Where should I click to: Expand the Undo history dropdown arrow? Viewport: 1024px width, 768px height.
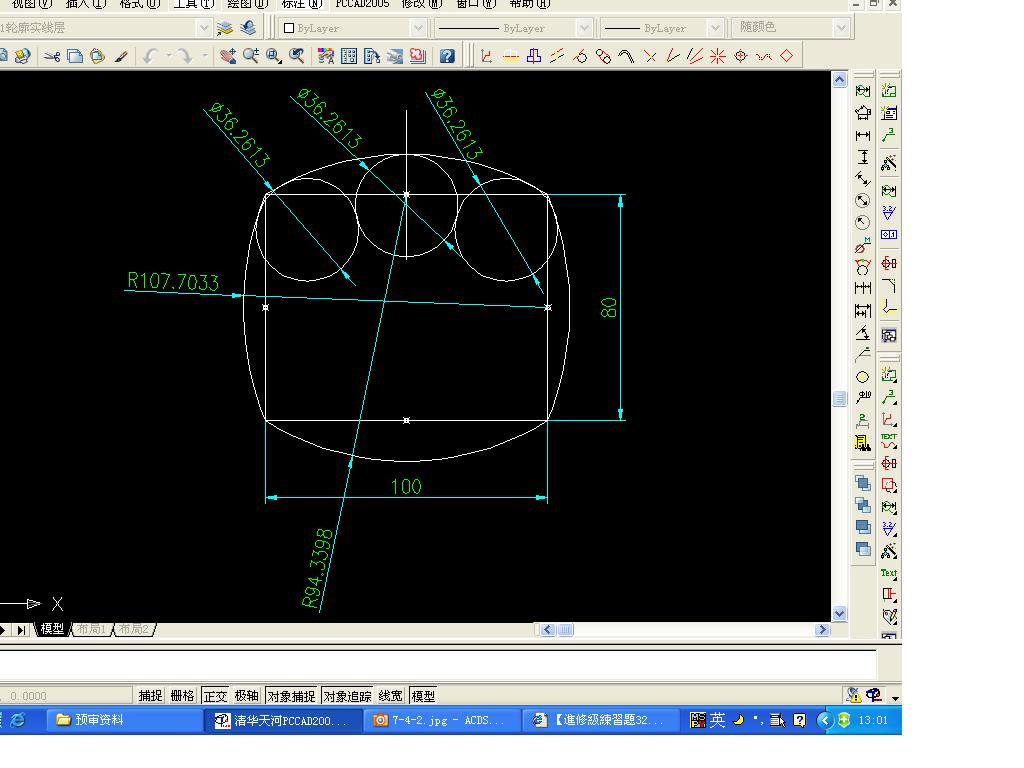(168, 57)
